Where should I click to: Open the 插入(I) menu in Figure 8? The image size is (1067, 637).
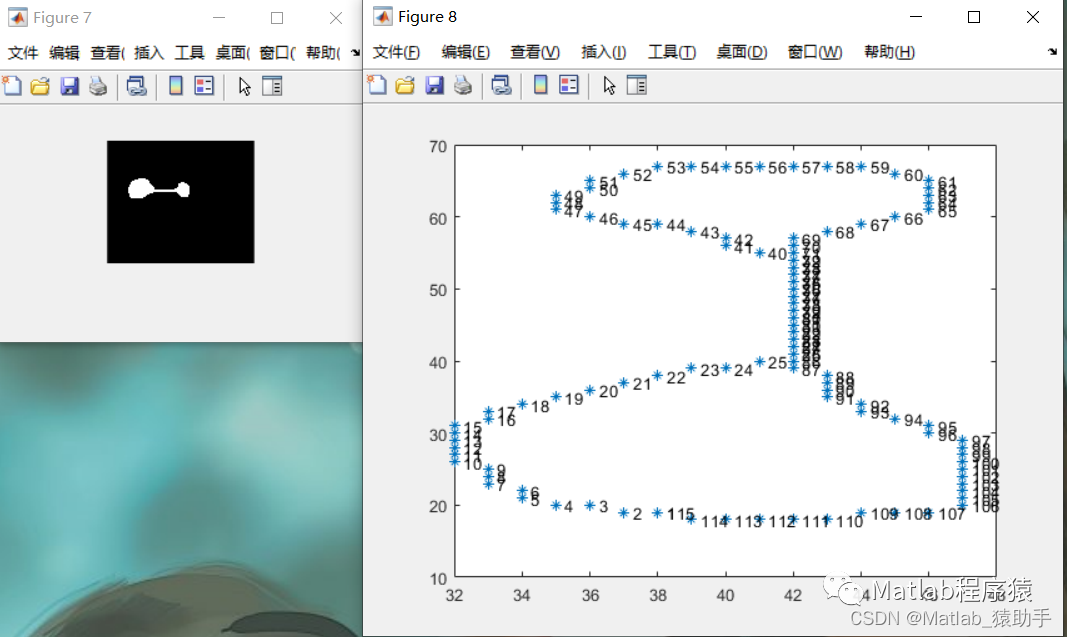coord(603,52)
